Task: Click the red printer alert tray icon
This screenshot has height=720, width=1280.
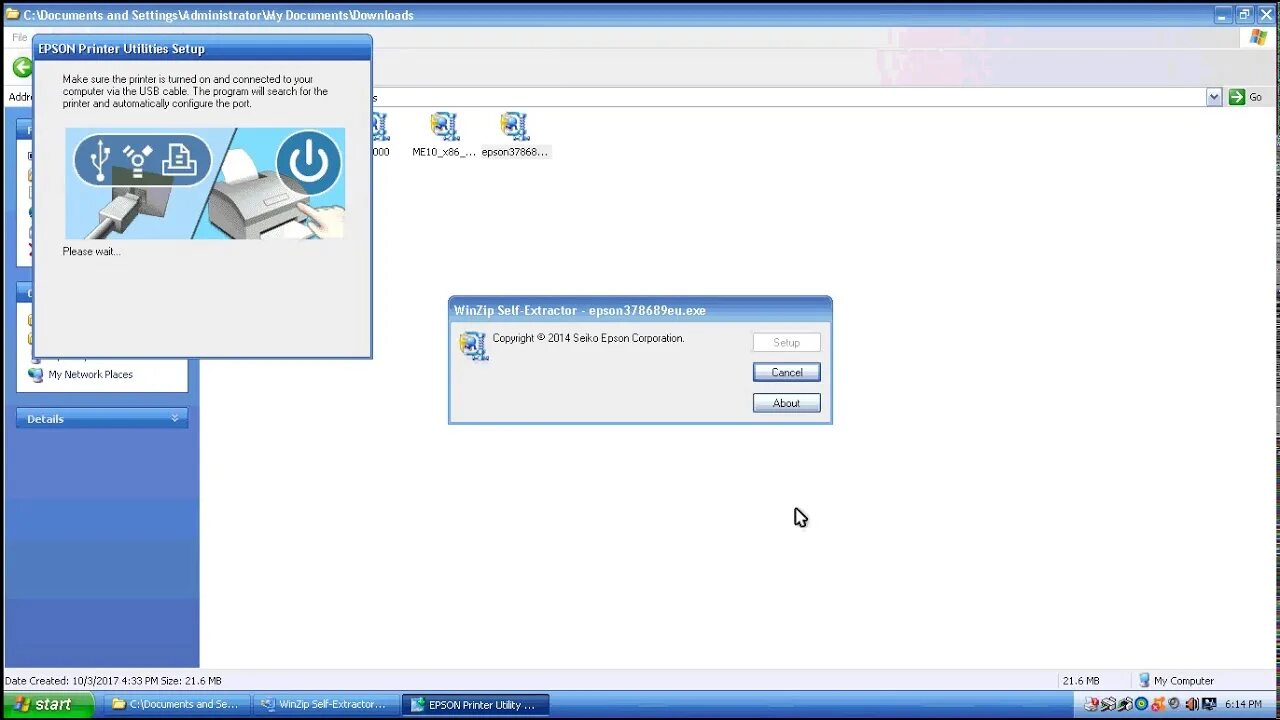Action: 1092,704
